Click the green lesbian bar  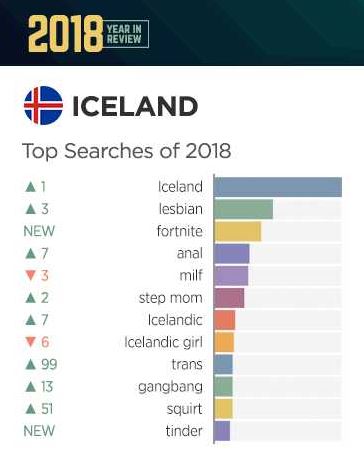tap(244, 209)
